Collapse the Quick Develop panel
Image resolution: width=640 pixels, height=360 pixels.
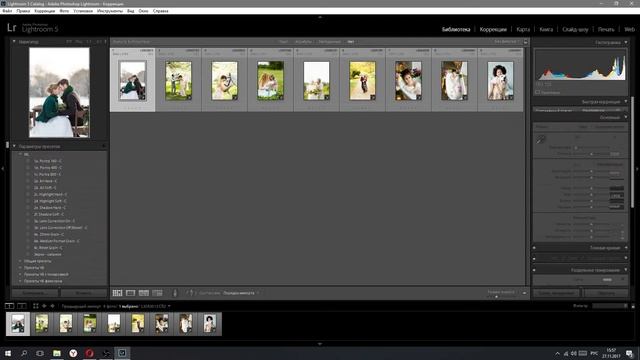pos(626,102)
